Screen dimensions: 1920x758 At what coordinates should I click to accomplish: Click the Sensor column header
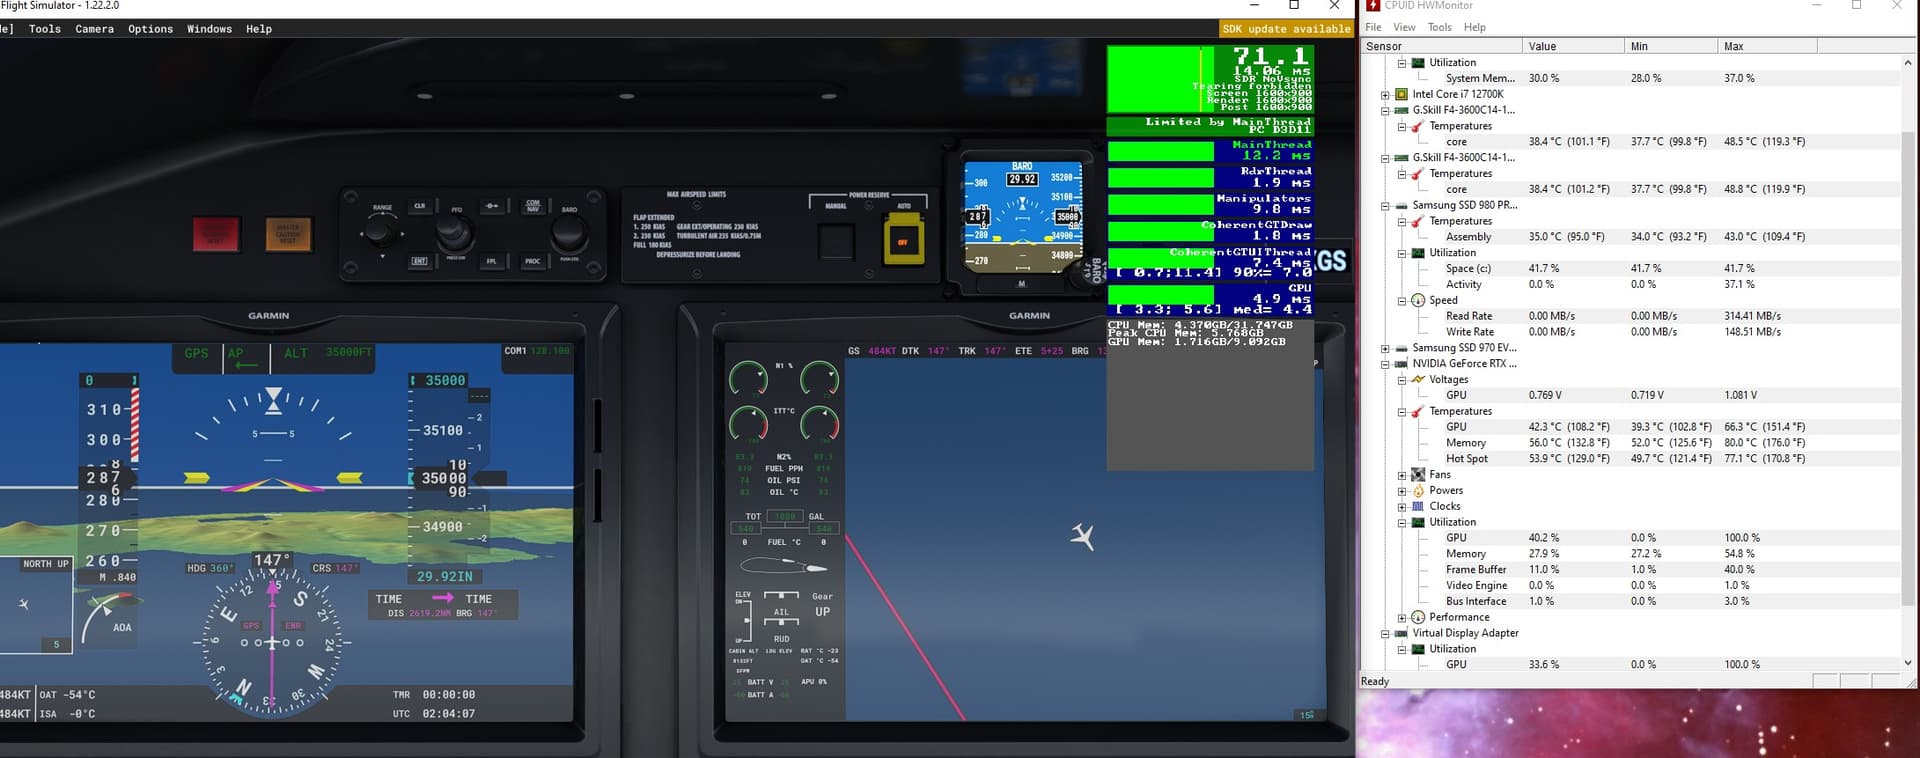pyautogui.click(x=1441, y=46)
